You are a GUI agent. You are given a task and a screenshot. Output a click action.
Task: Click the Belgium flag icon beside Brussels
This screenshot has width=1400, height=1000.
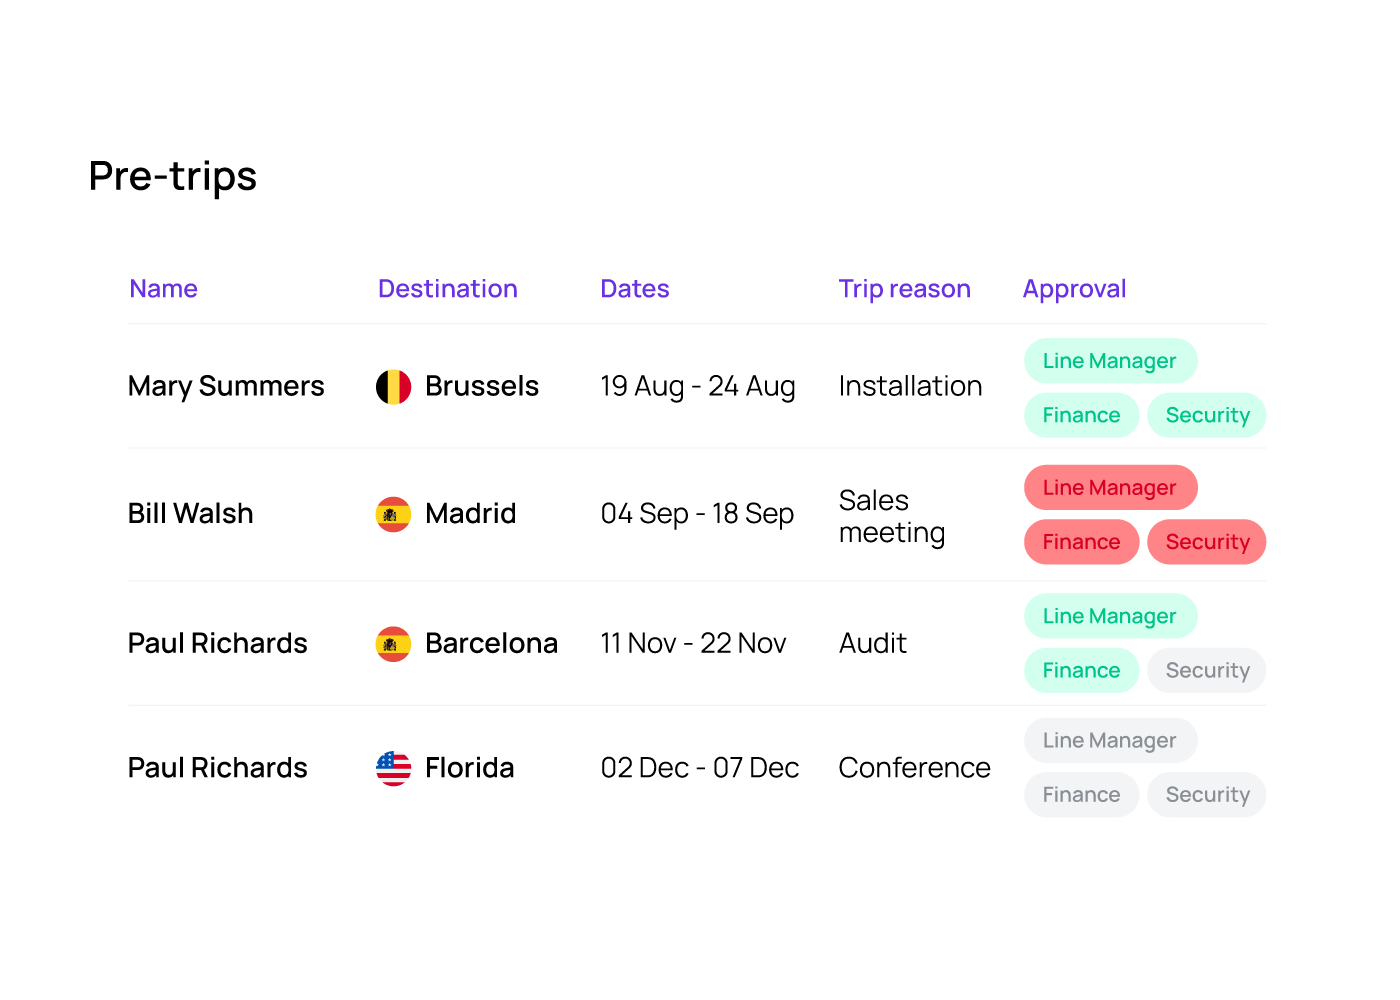click(393, 387)
